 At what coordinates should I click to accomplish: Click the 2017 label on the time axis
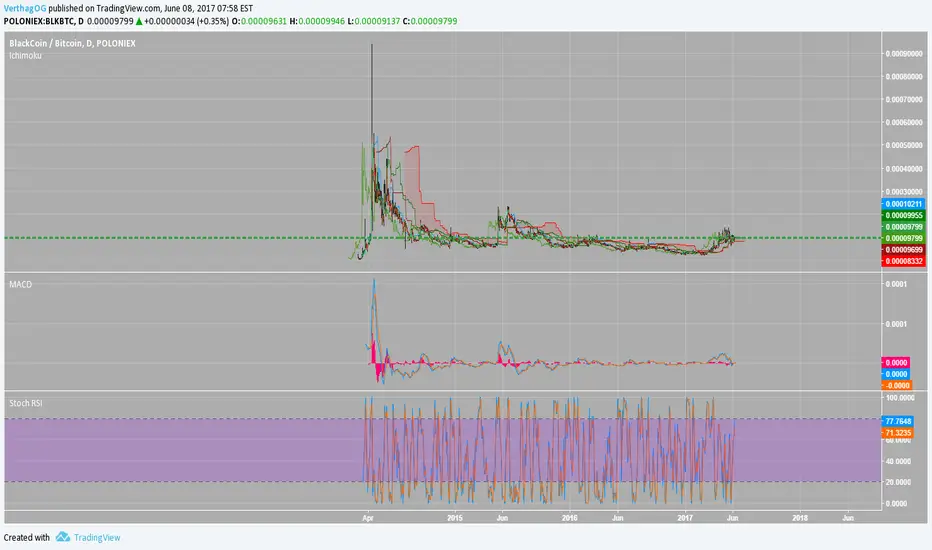(685, 518)
